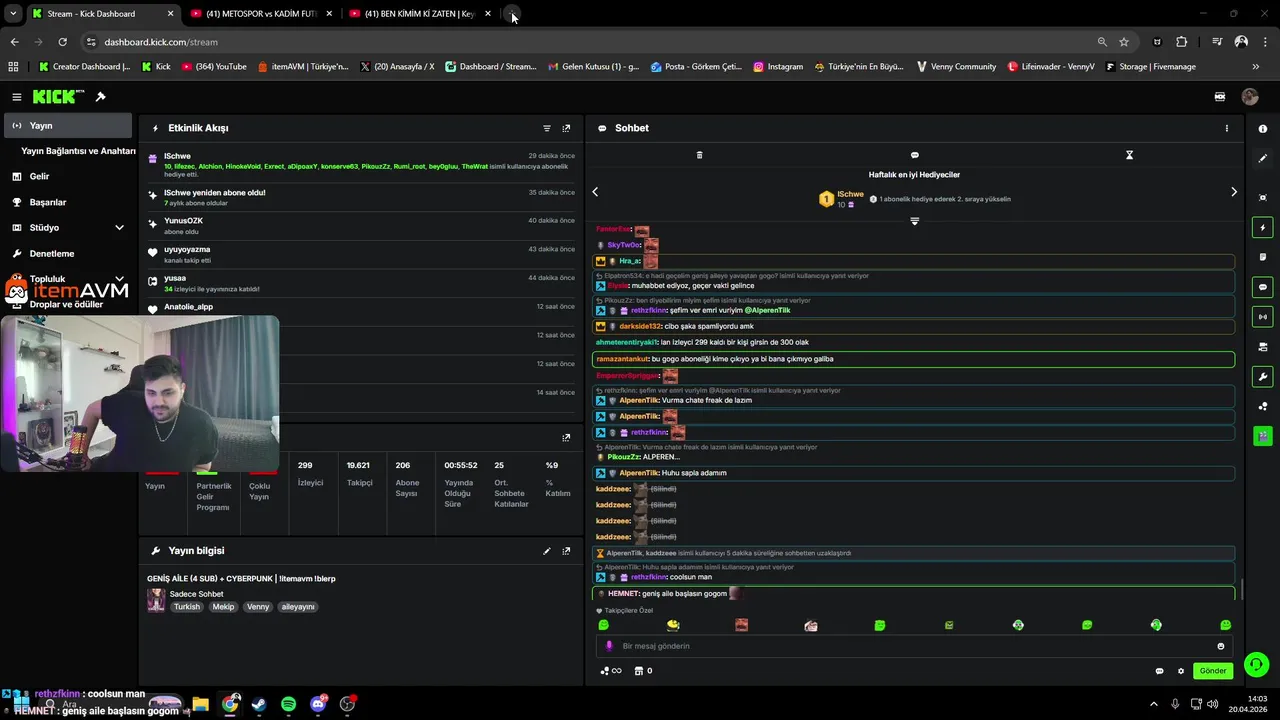
Task: Show more bookmarks with the chevron
Action: [x=1256, y=67]
